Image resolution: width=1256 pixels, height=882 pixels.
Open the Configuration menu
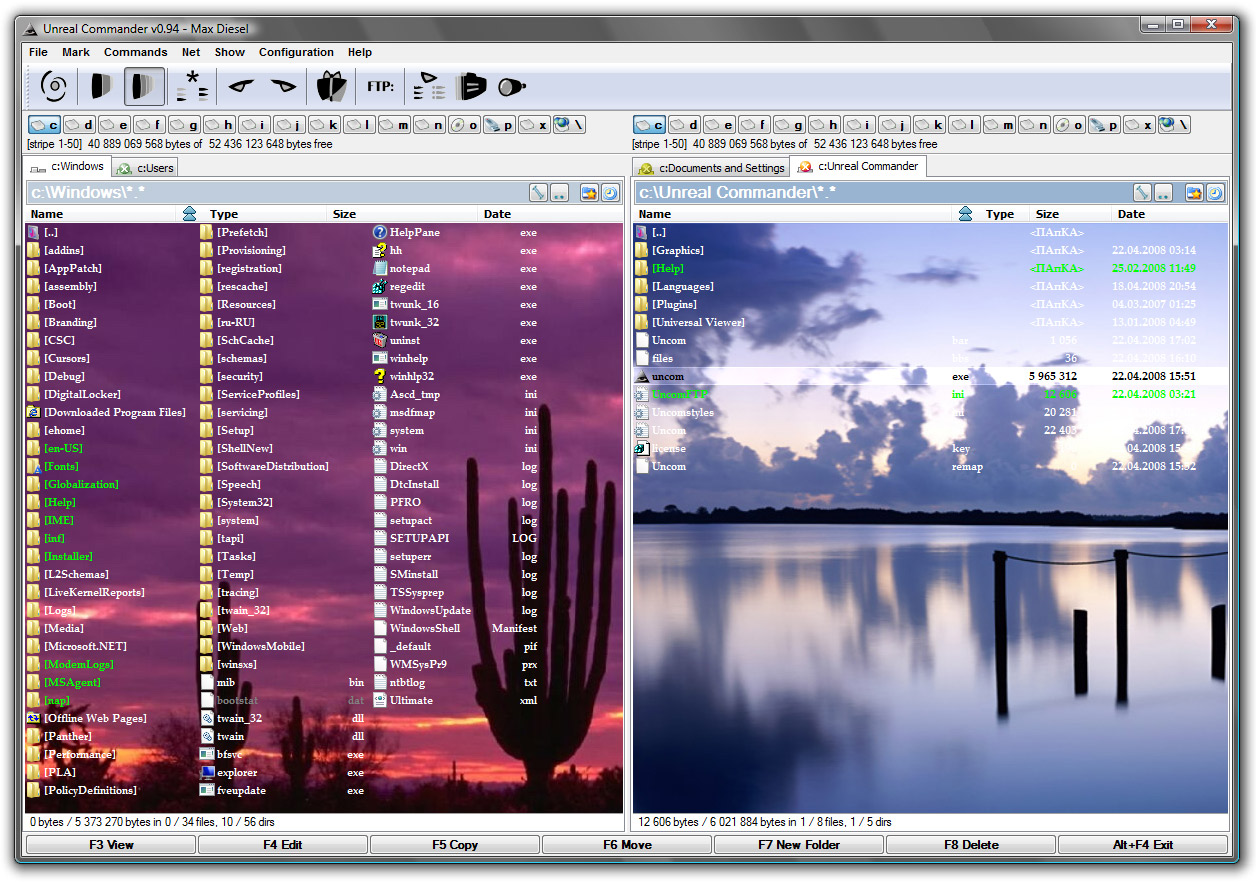(296, 52)
